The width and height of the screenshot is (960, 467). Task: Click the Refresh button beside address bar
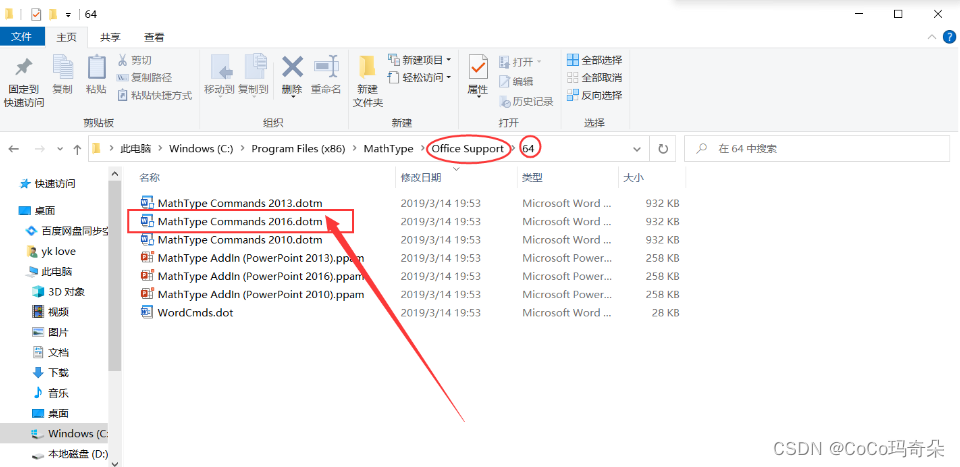[662, 149]
